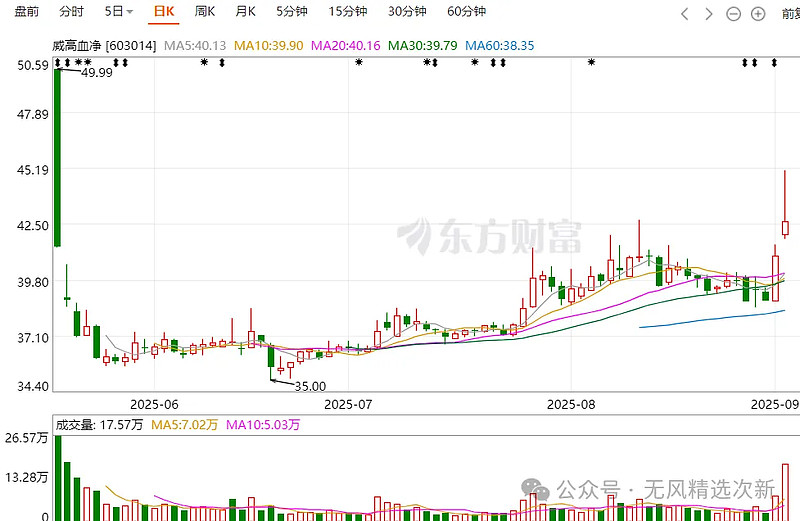The height and width of the screenshot is (521, 800).
Task: Open the 5日 period dropdown
Action: [119, 12]
